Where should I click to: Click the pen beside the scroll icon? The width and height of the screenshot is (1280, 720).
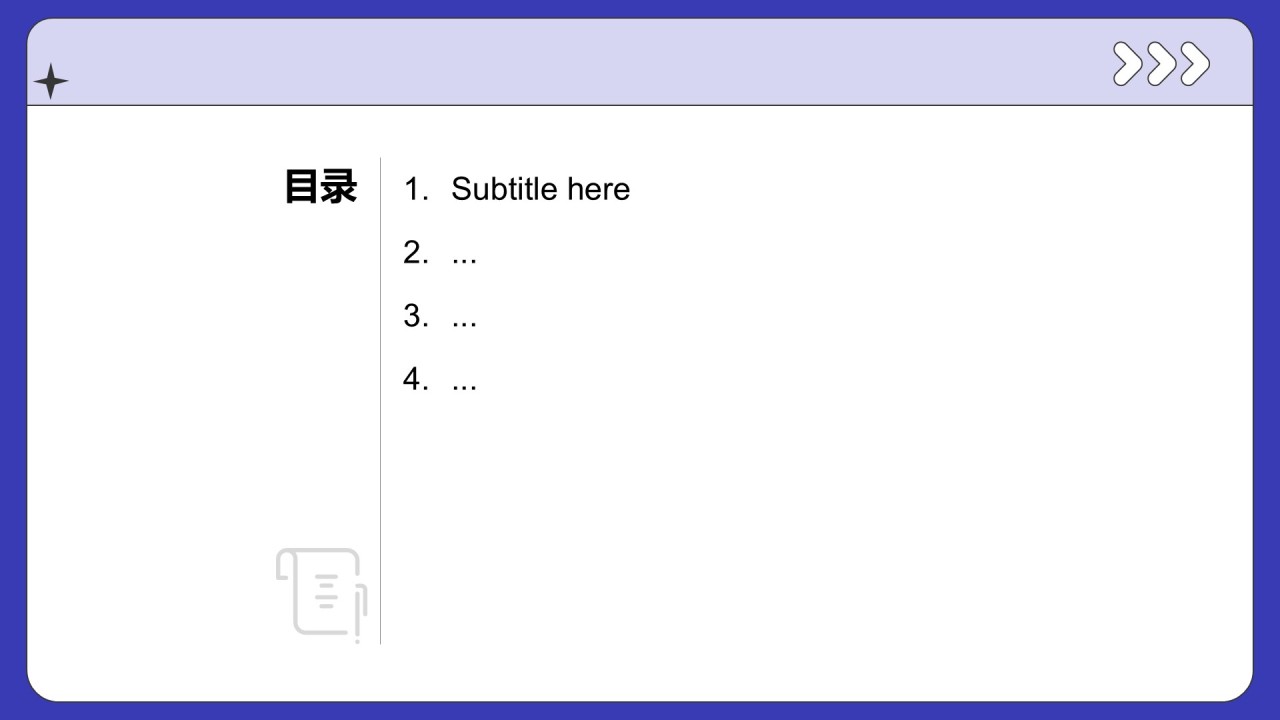[359, 610]
